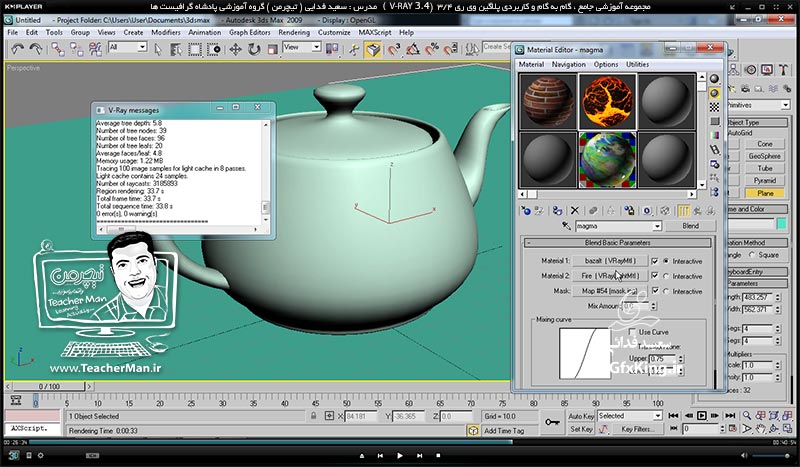
Task: Toggle the highlighted Keyboard Shortcut Override icon
Action: (373, 49)
